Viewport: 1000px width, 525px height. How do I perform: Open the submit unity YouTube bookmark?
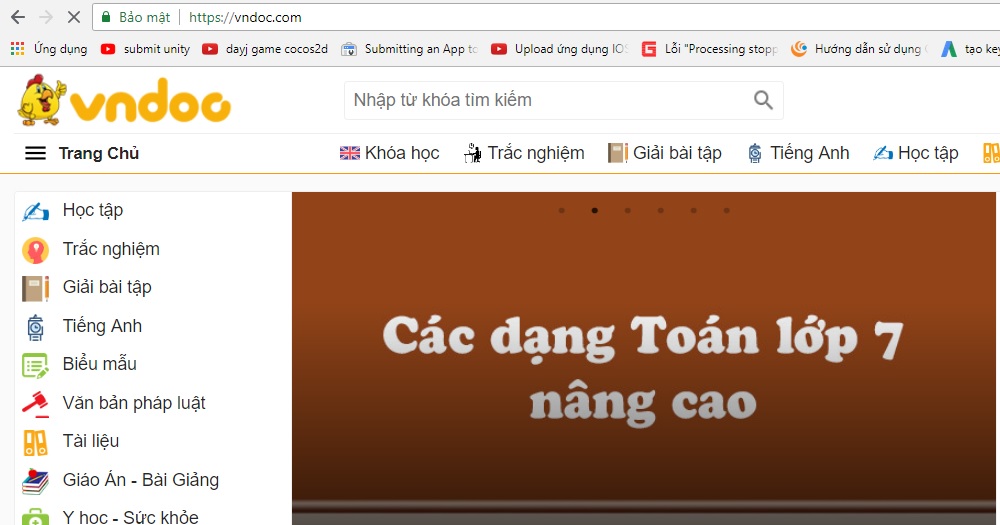tap(145, 49)
